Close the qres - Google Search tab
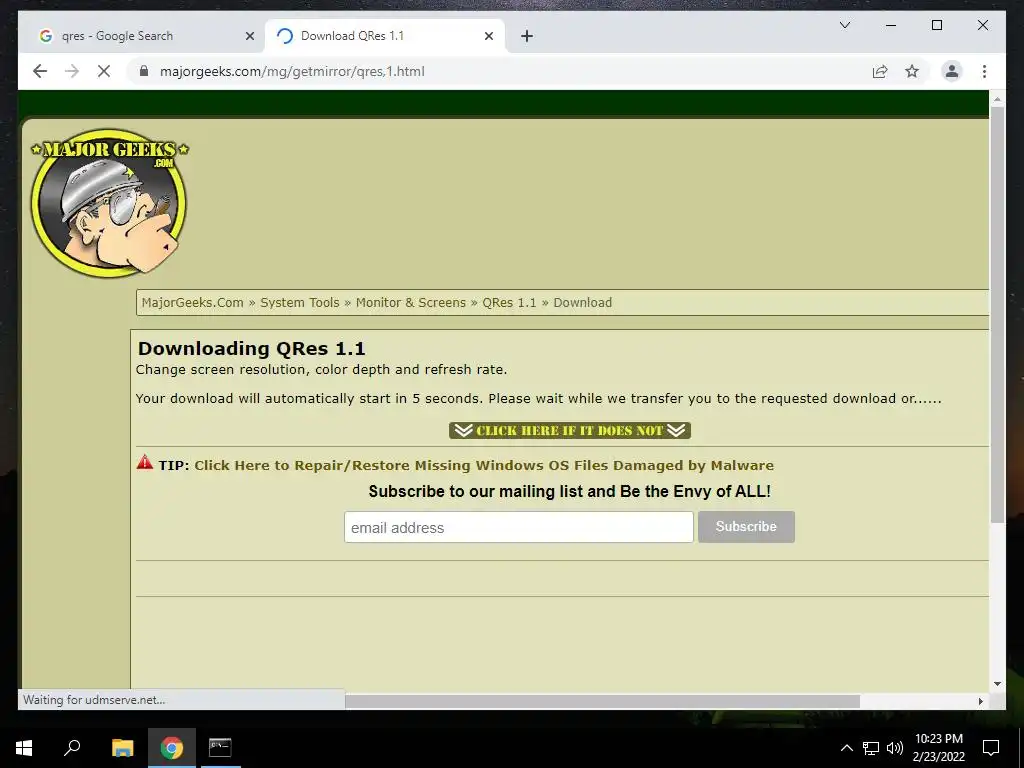This screenshot has width=1024, height=768. click(x=249, y=36)
